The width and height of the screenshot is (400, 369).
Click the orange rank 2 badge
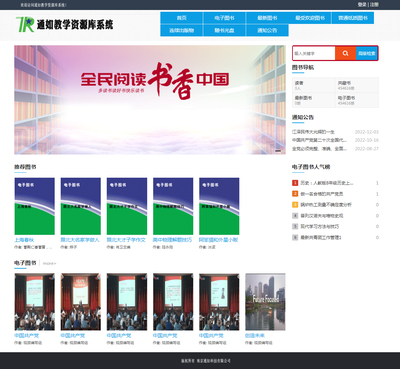pyautogui.click(x=295, y=194)
